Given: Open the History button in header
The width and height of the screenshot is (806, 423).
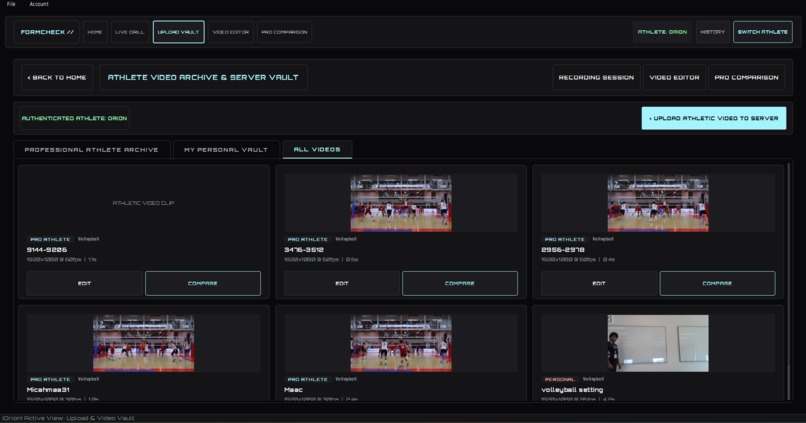Looking at the screenshot, I should 712,32.
